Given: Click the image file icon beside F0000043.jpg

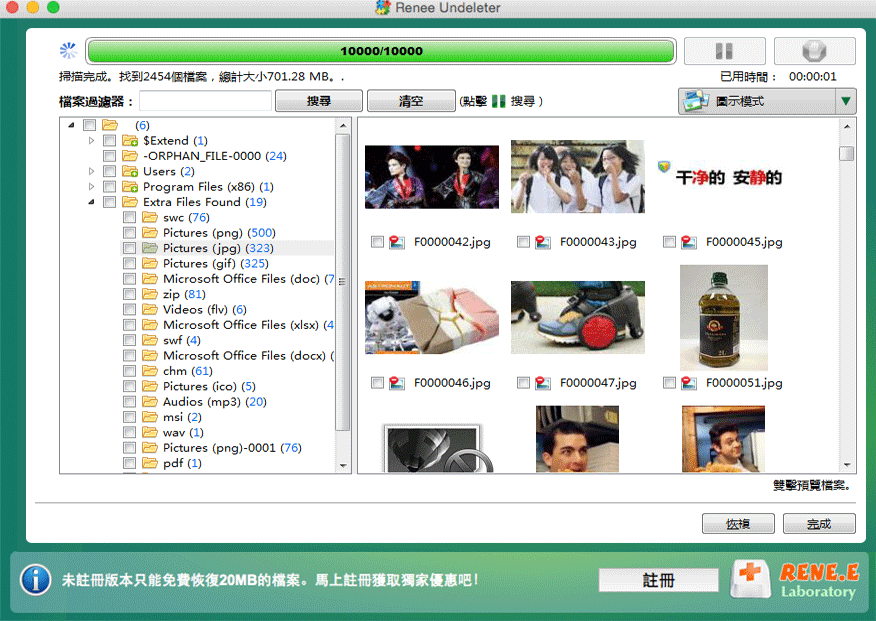Looking at the screenshot, I should [x=542, y=242].
